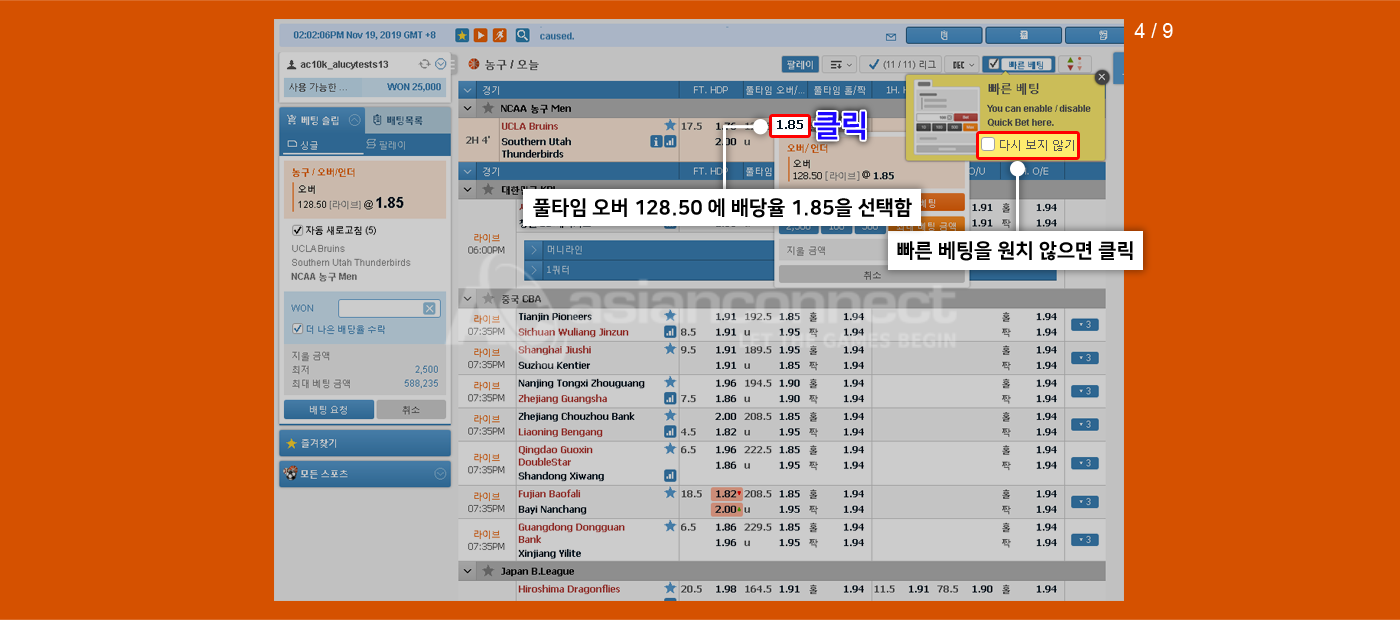Open the stats chart icon for Southern Utah Thunderbirds
The height and width of the screenshot is (620, 1400).
pyautogui.click(x=670, y=142)
